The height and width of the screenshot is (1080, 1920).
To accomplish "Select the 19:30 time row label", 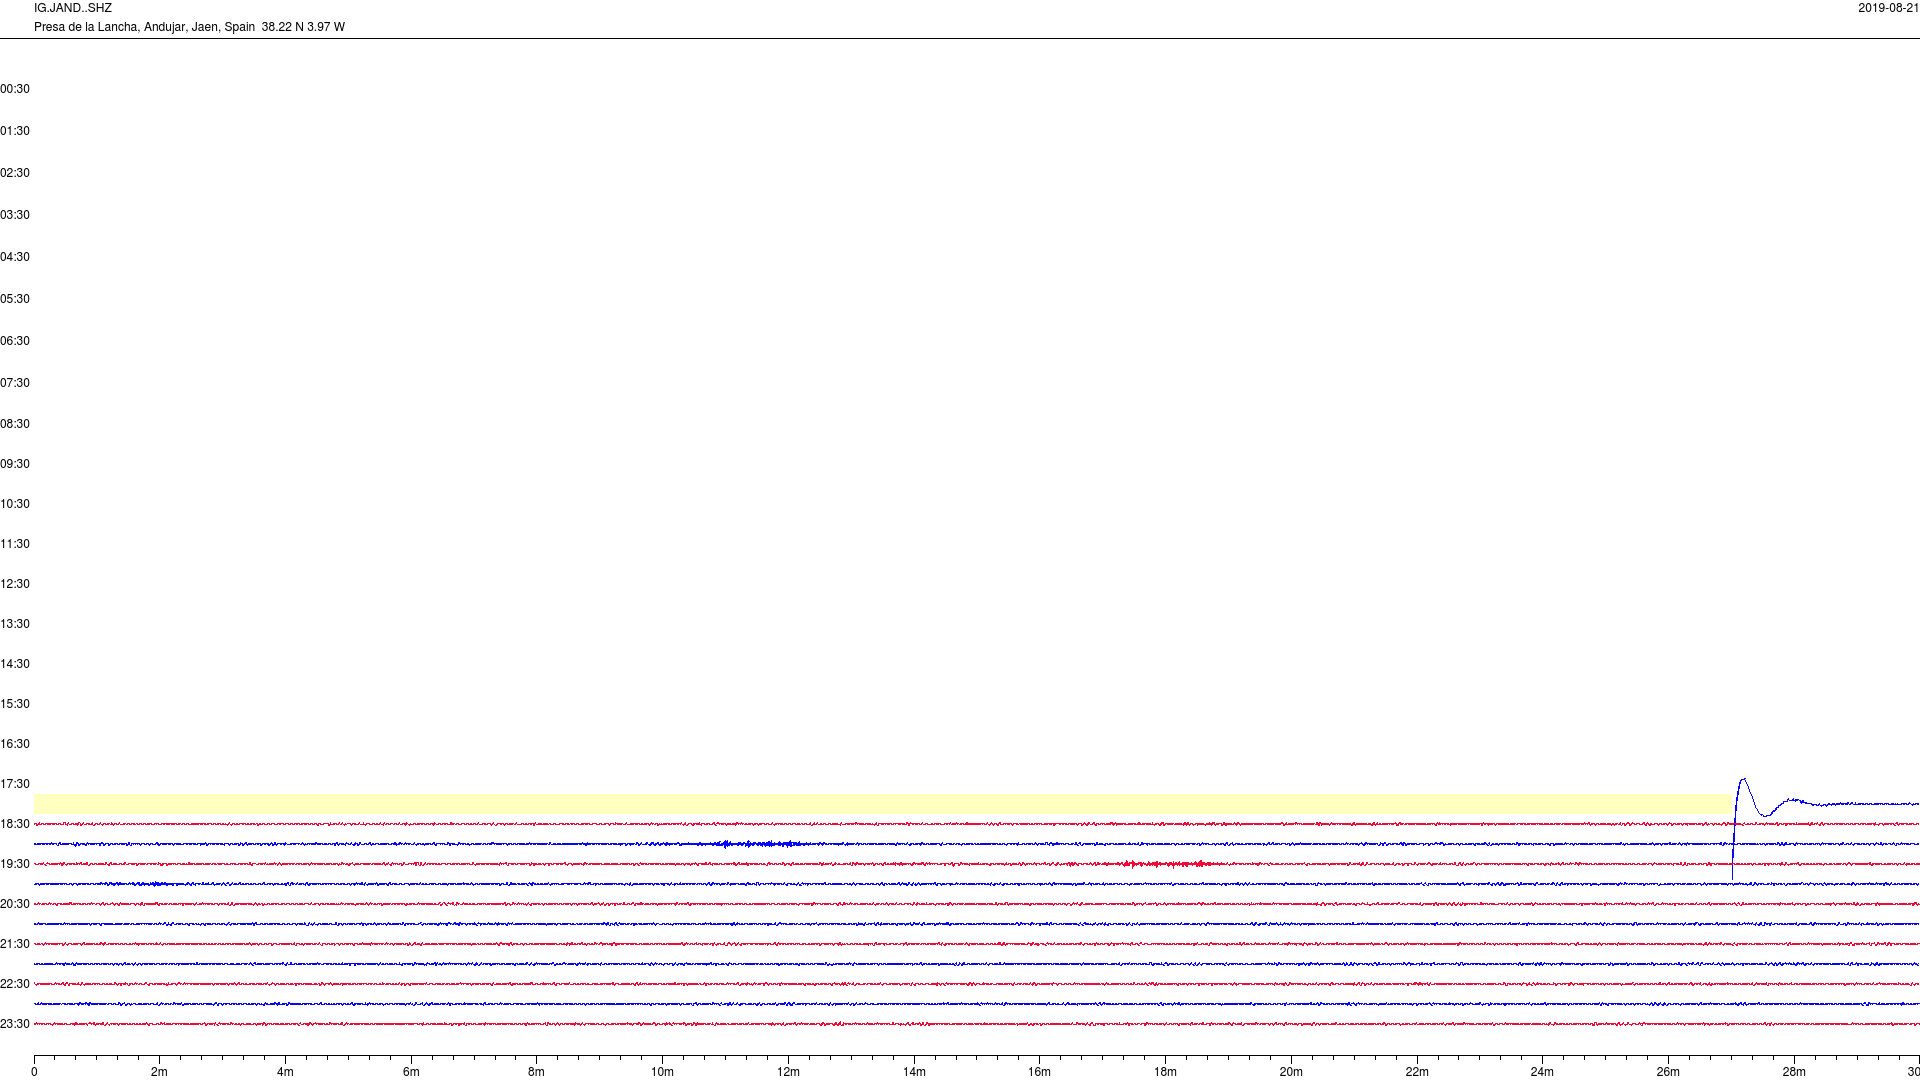I will click(15, 864).
